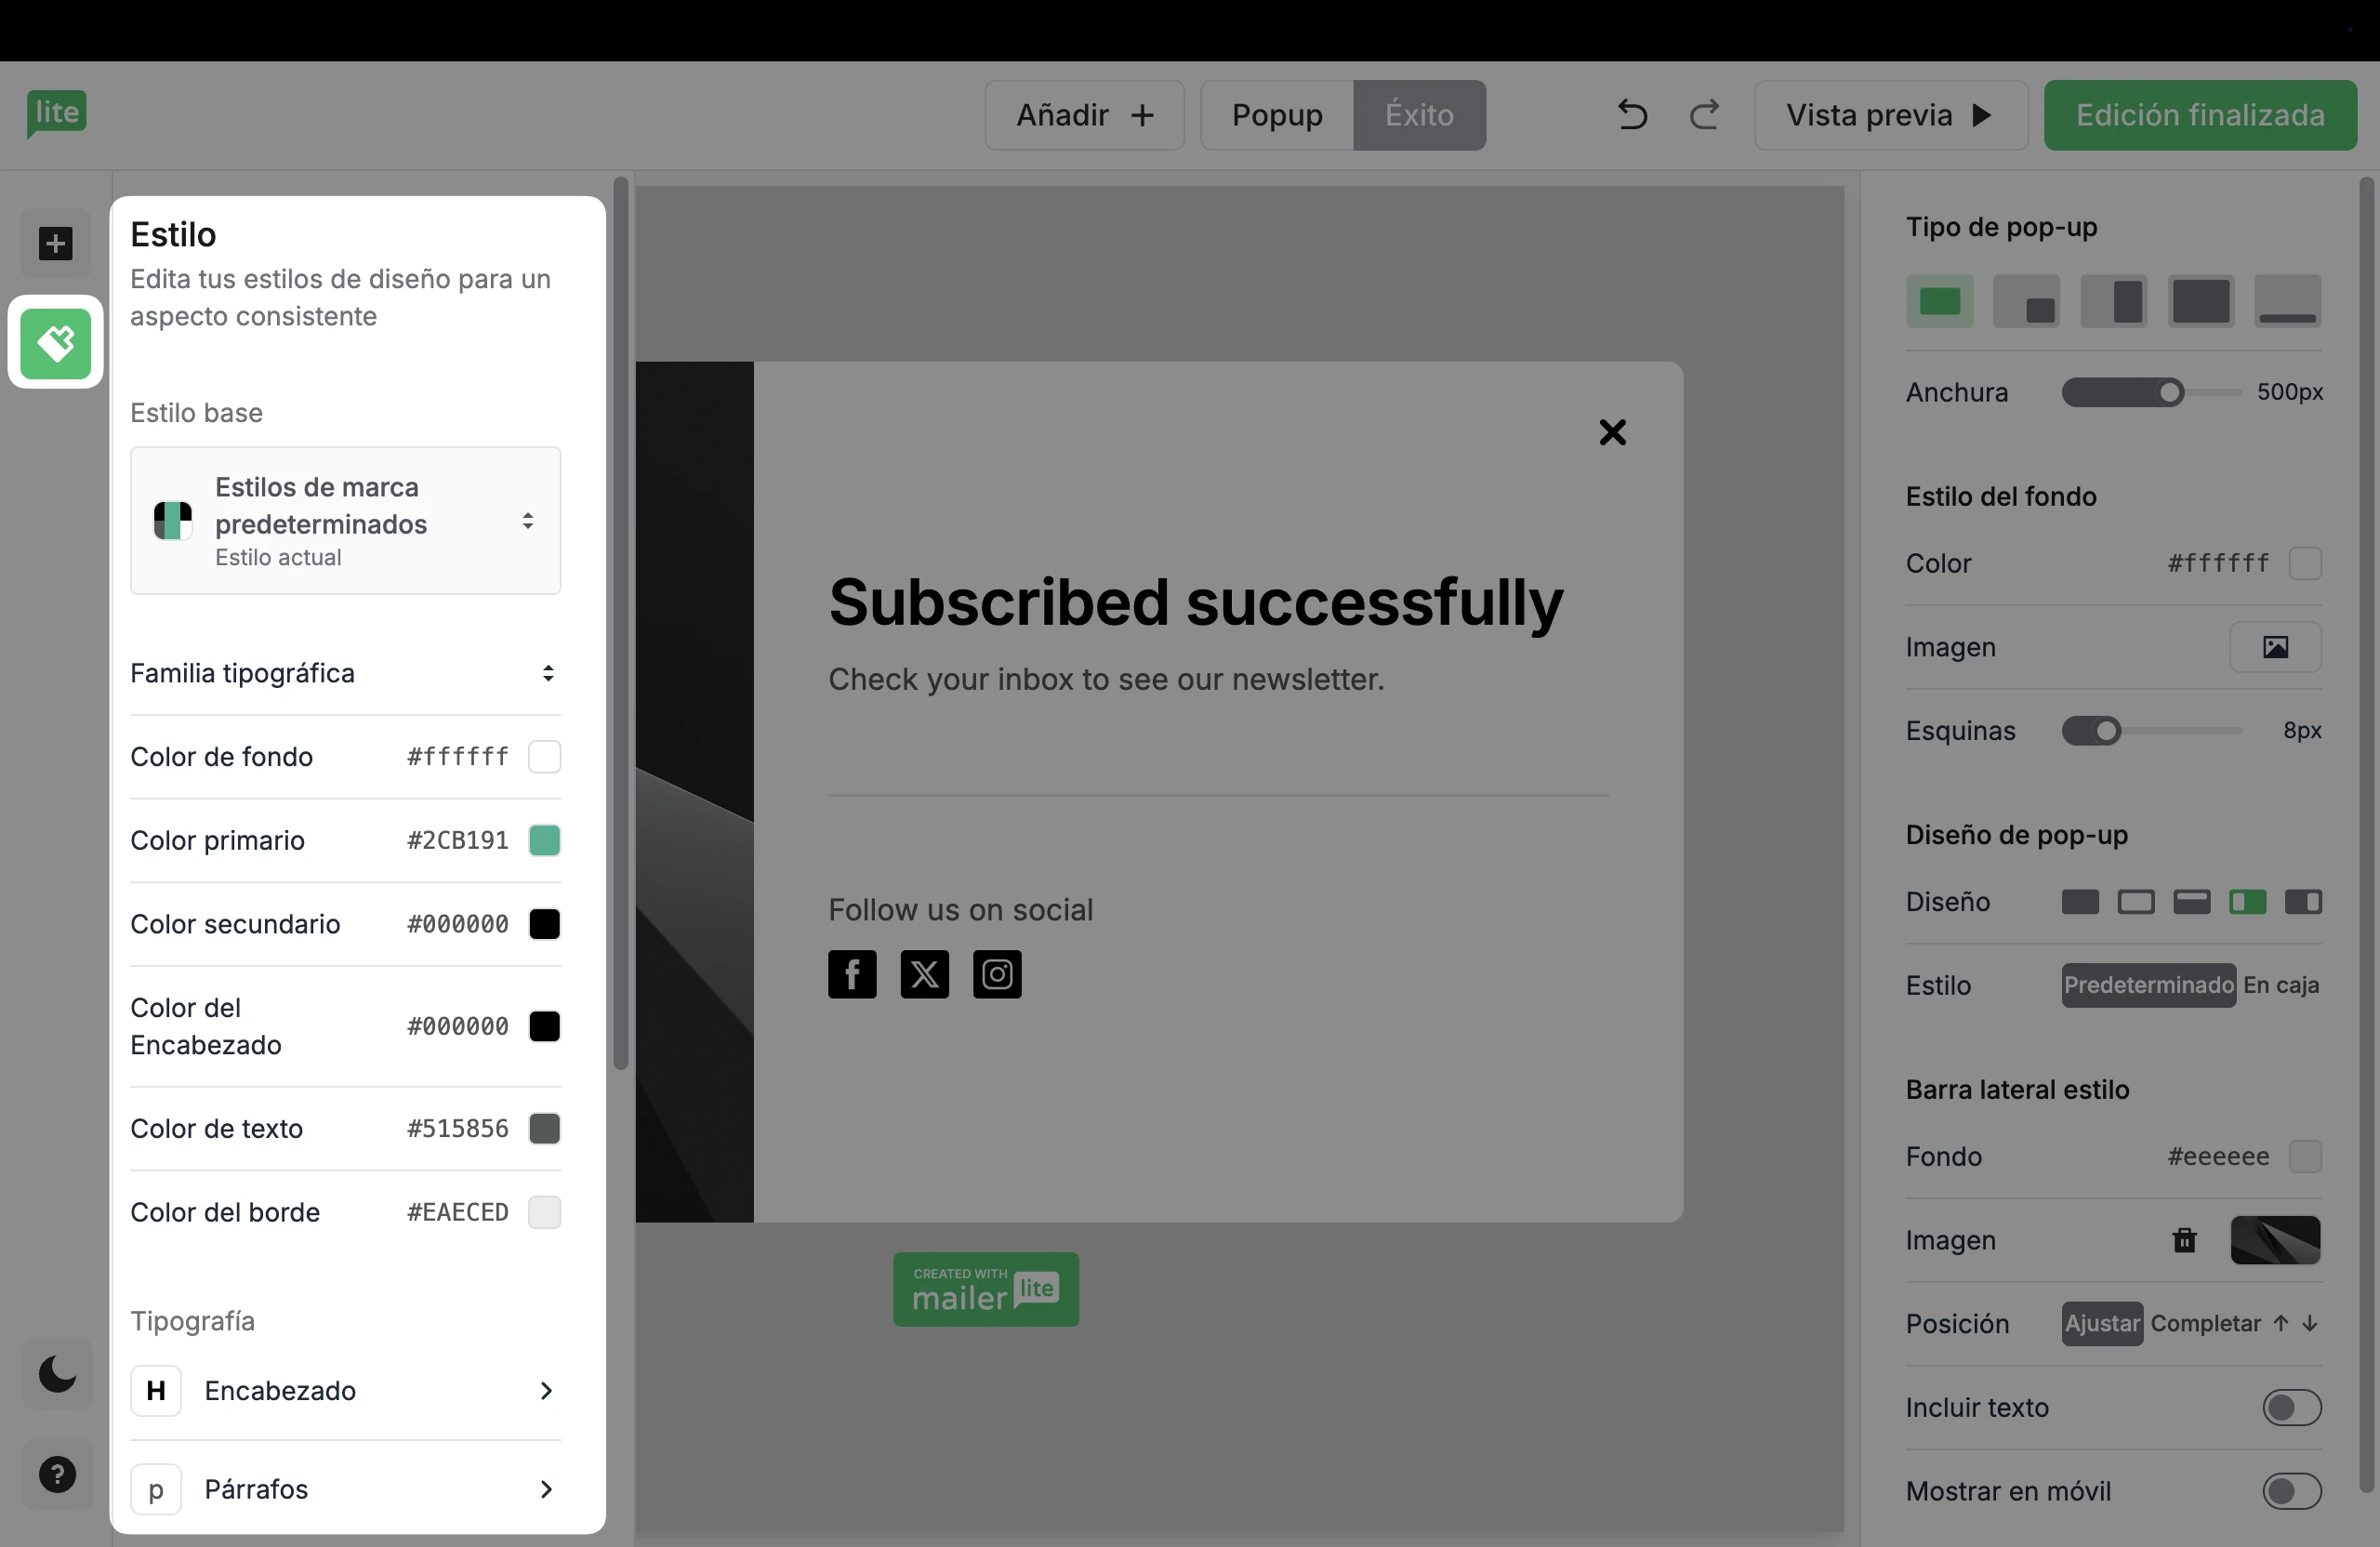The image size is (2380, 1547).
Task: Open the Color primario swatch
Action: [544, 840]
